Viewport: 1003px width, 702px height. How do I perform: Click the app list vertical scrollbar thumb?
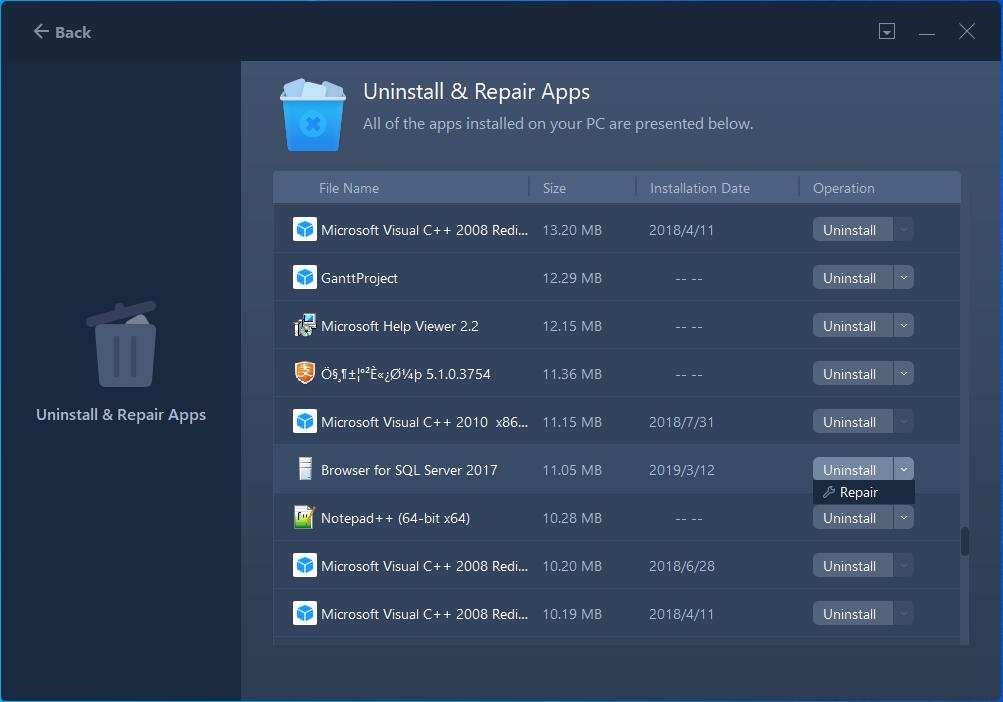coord(965,541)
